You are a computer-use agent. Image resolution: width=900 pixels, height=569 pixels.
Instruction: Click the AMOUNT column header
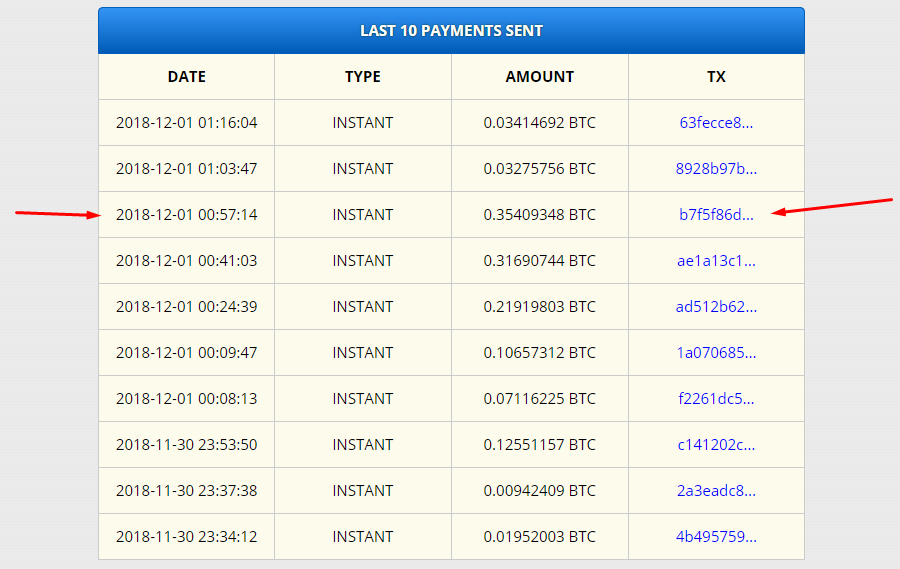click(540, 76)
